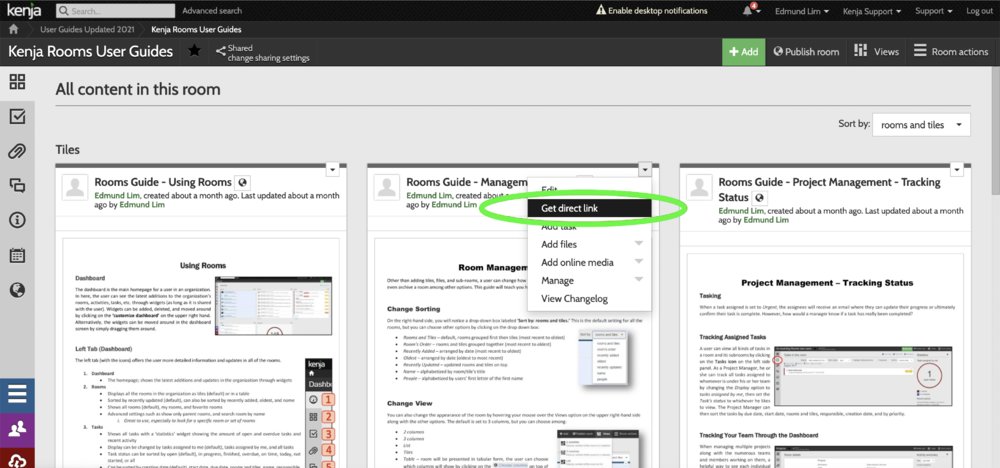Image resolution: width=1000 pixels, height=468 pixels.
Task: Open the home breadcrumb icon
Action: [13, 29]
